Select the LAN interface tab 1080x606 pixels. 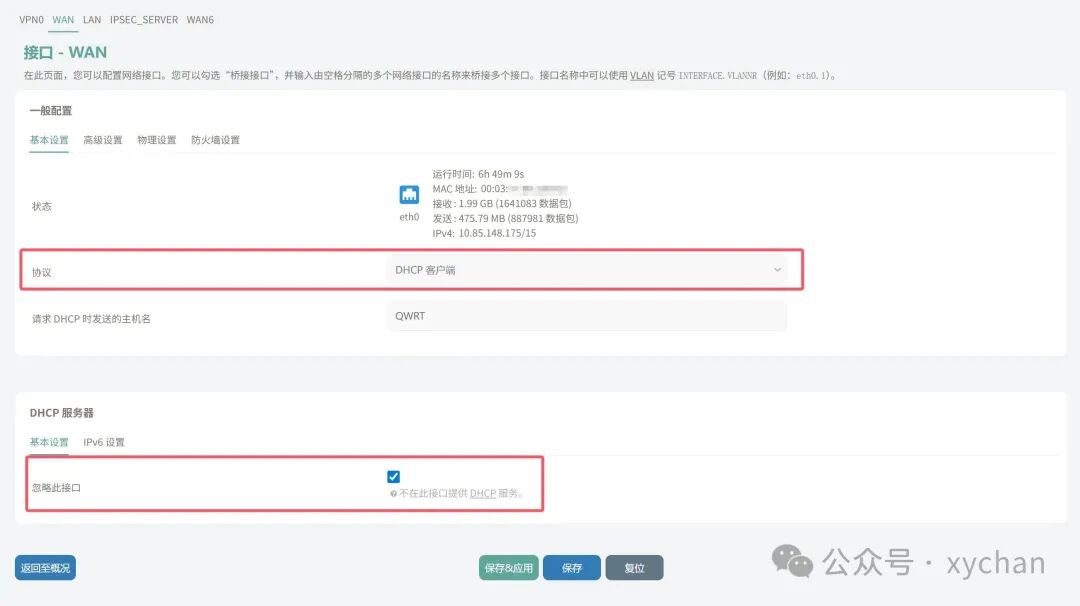(x=92, y=20)
